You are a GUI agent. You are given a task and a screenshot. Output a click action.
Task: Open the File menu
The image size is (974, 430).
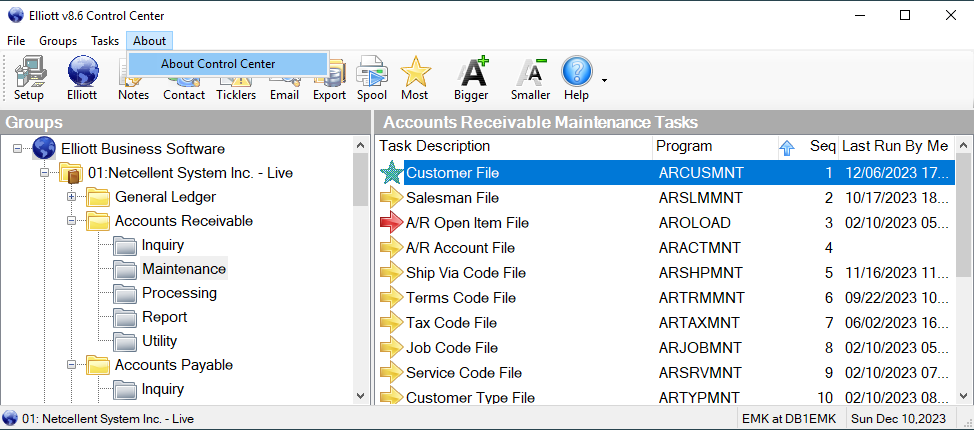coord(16,41)
